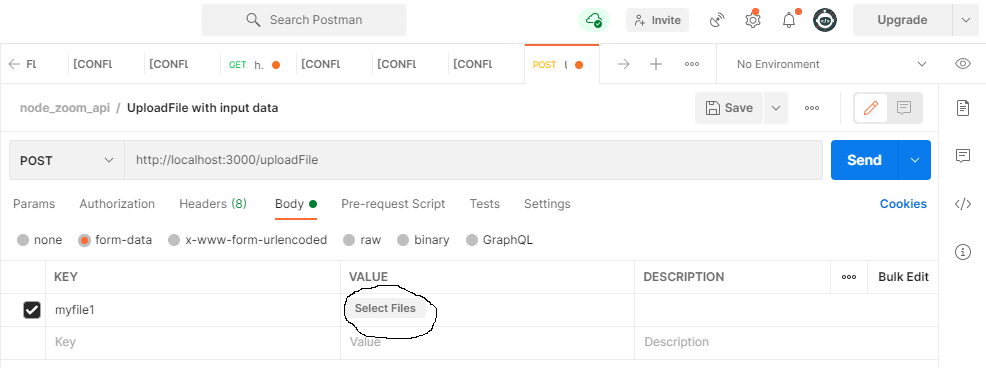The image size is (986, 368).
Task: Open the node_zoom_api collection breadcrumb
Action: (65, 108)
